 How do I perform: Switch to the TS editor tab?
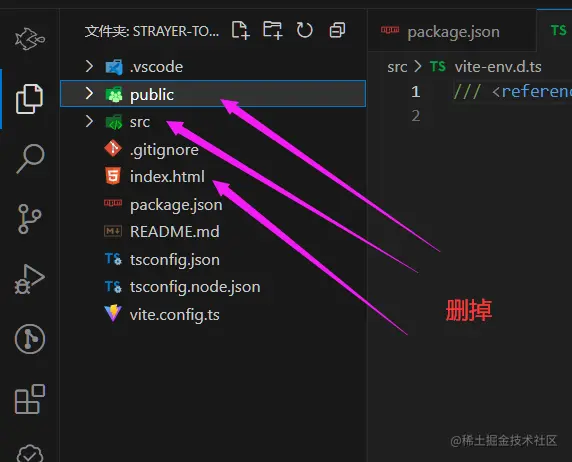[x=555, y=31]
